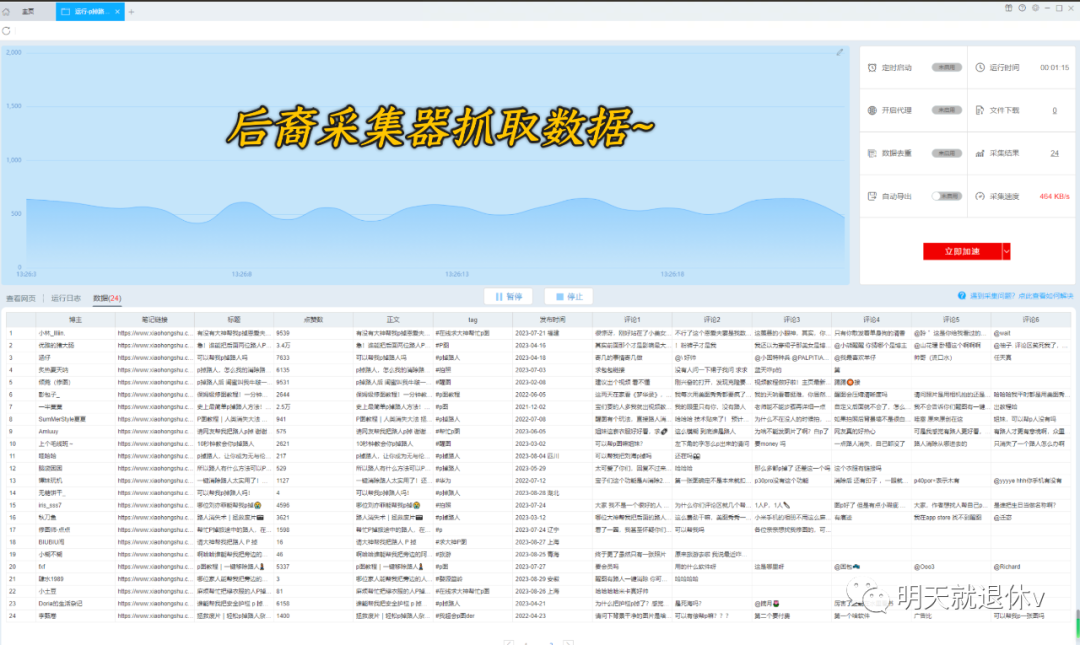
Task: Close the active 运行 task tab
Action: pos(118,11)
